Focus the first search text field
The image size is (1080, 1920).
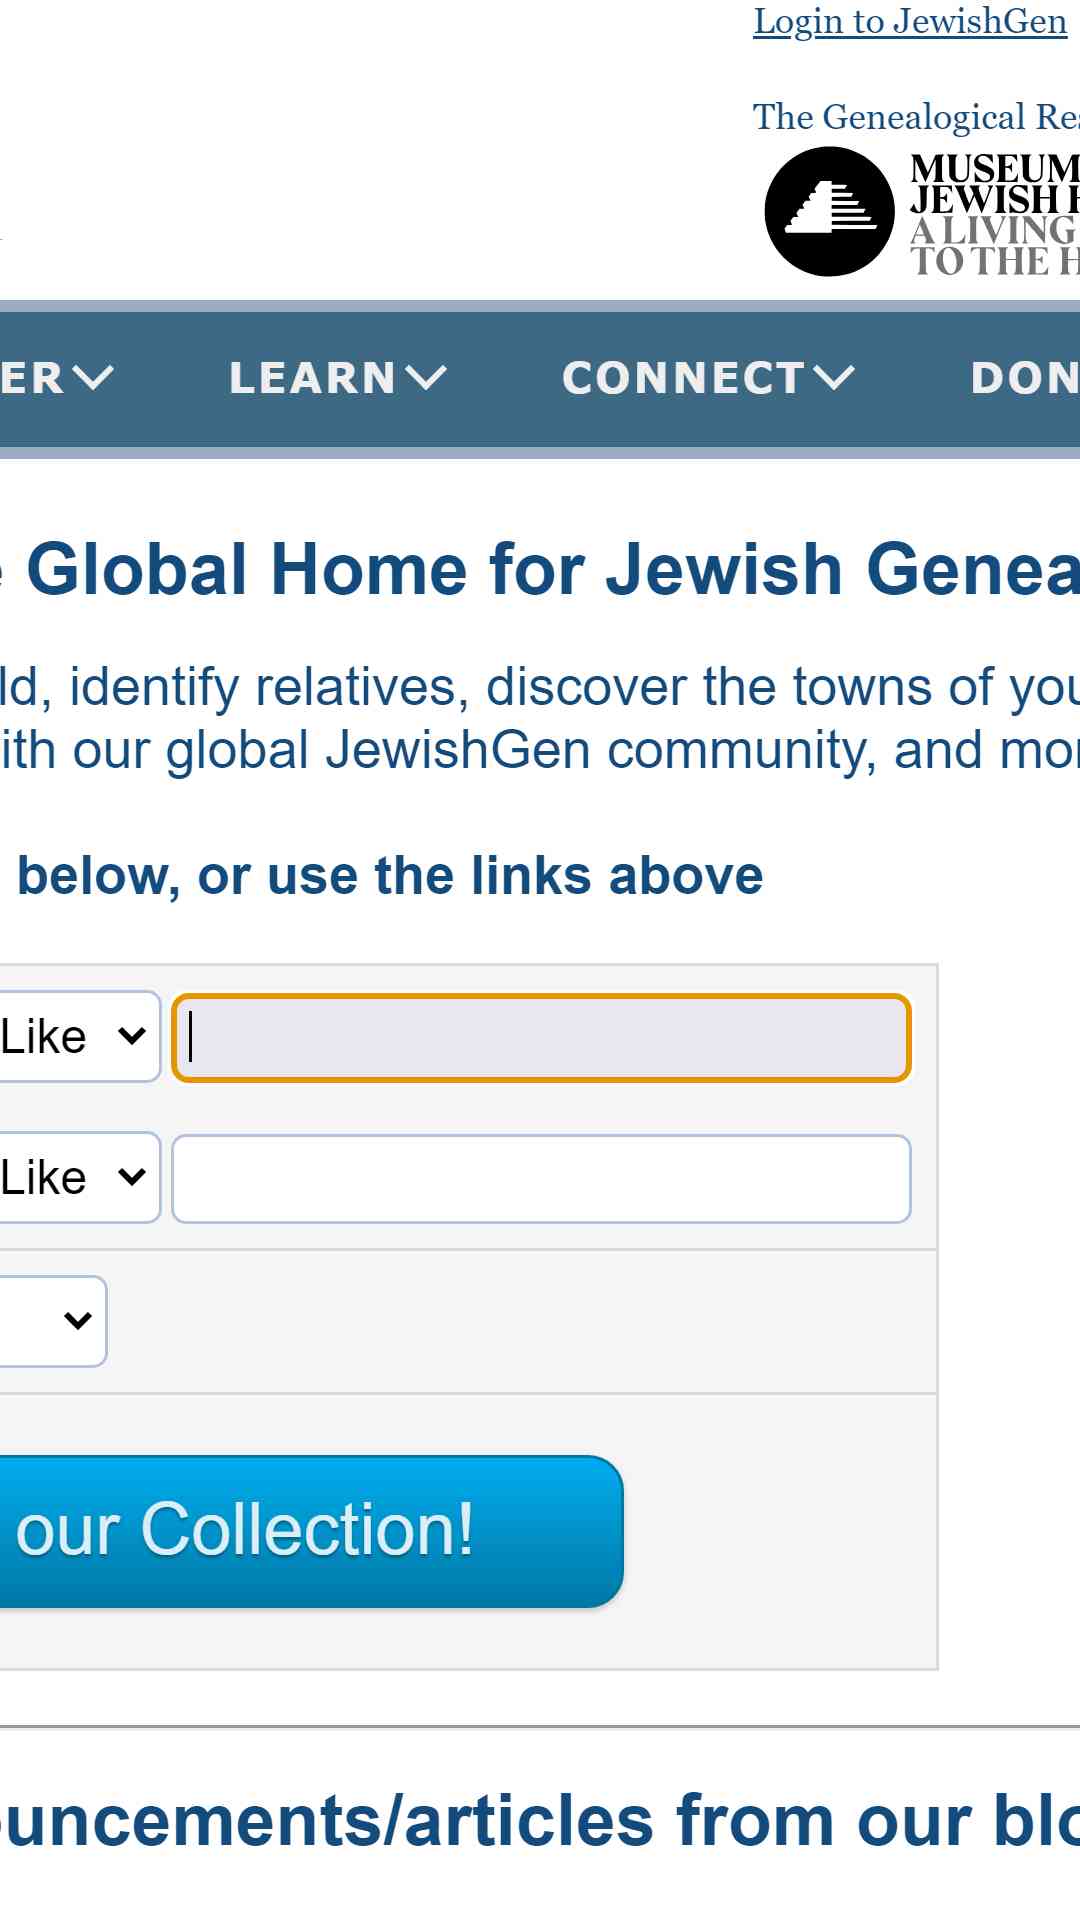click(x=541, y=1038)
